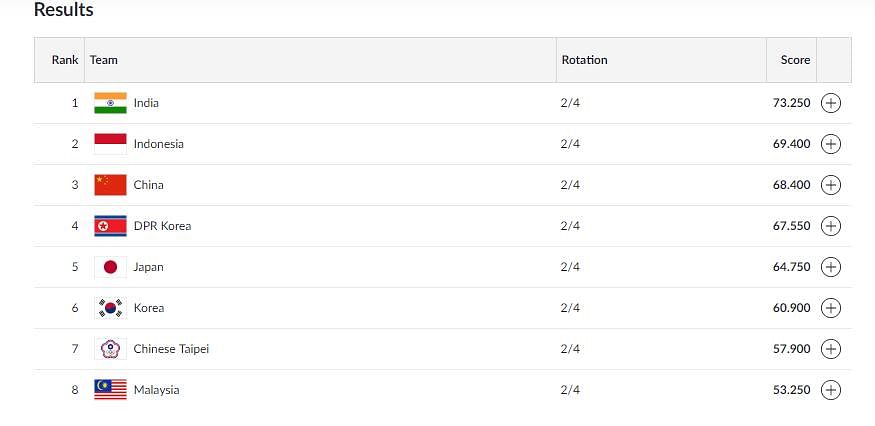Open the Chinese Taipei team name
Screen dimensions: 875x426
(171, 349)
